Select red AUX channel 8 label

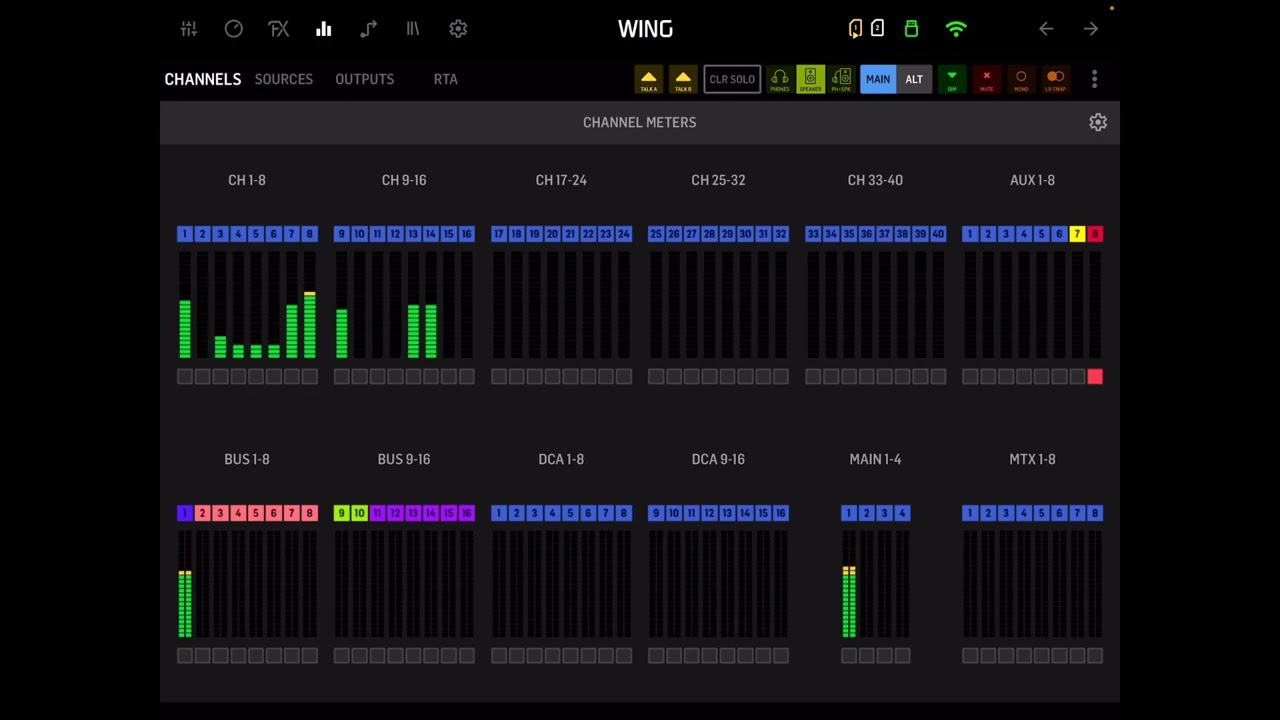click(x=1095, y=234)
